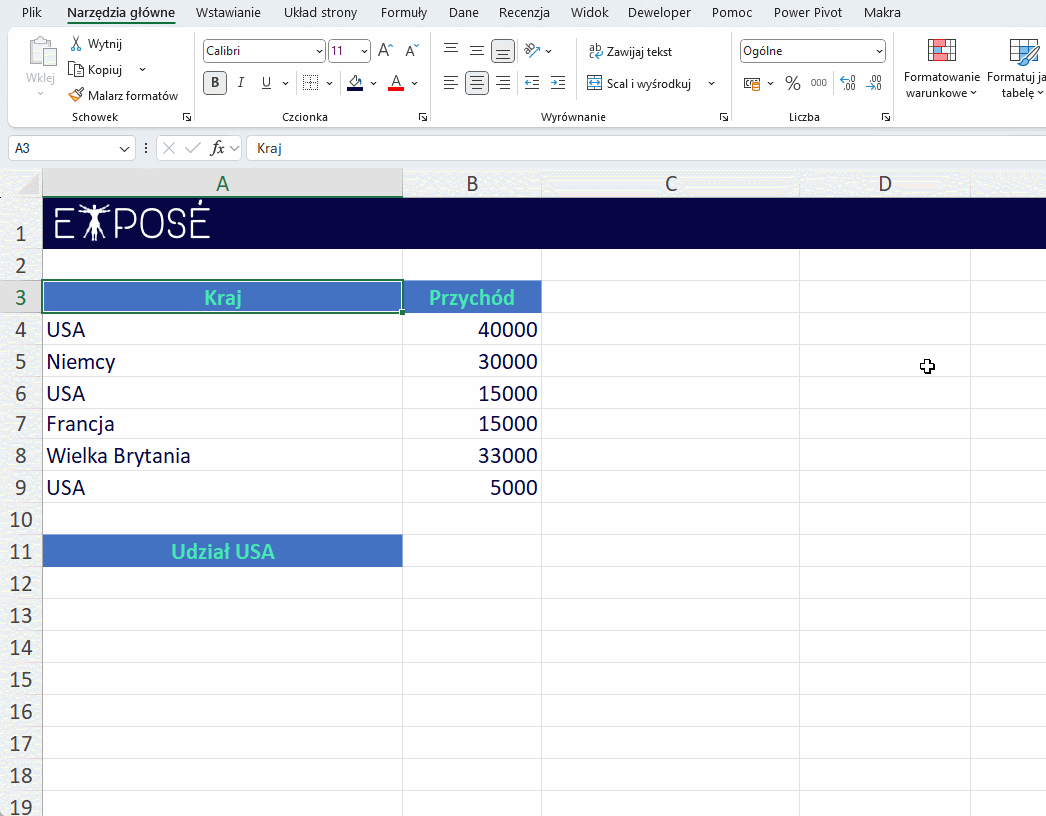Screen dimensions: 1046x816
Task: Align text to middle of cell
Action: coord(476,51)
